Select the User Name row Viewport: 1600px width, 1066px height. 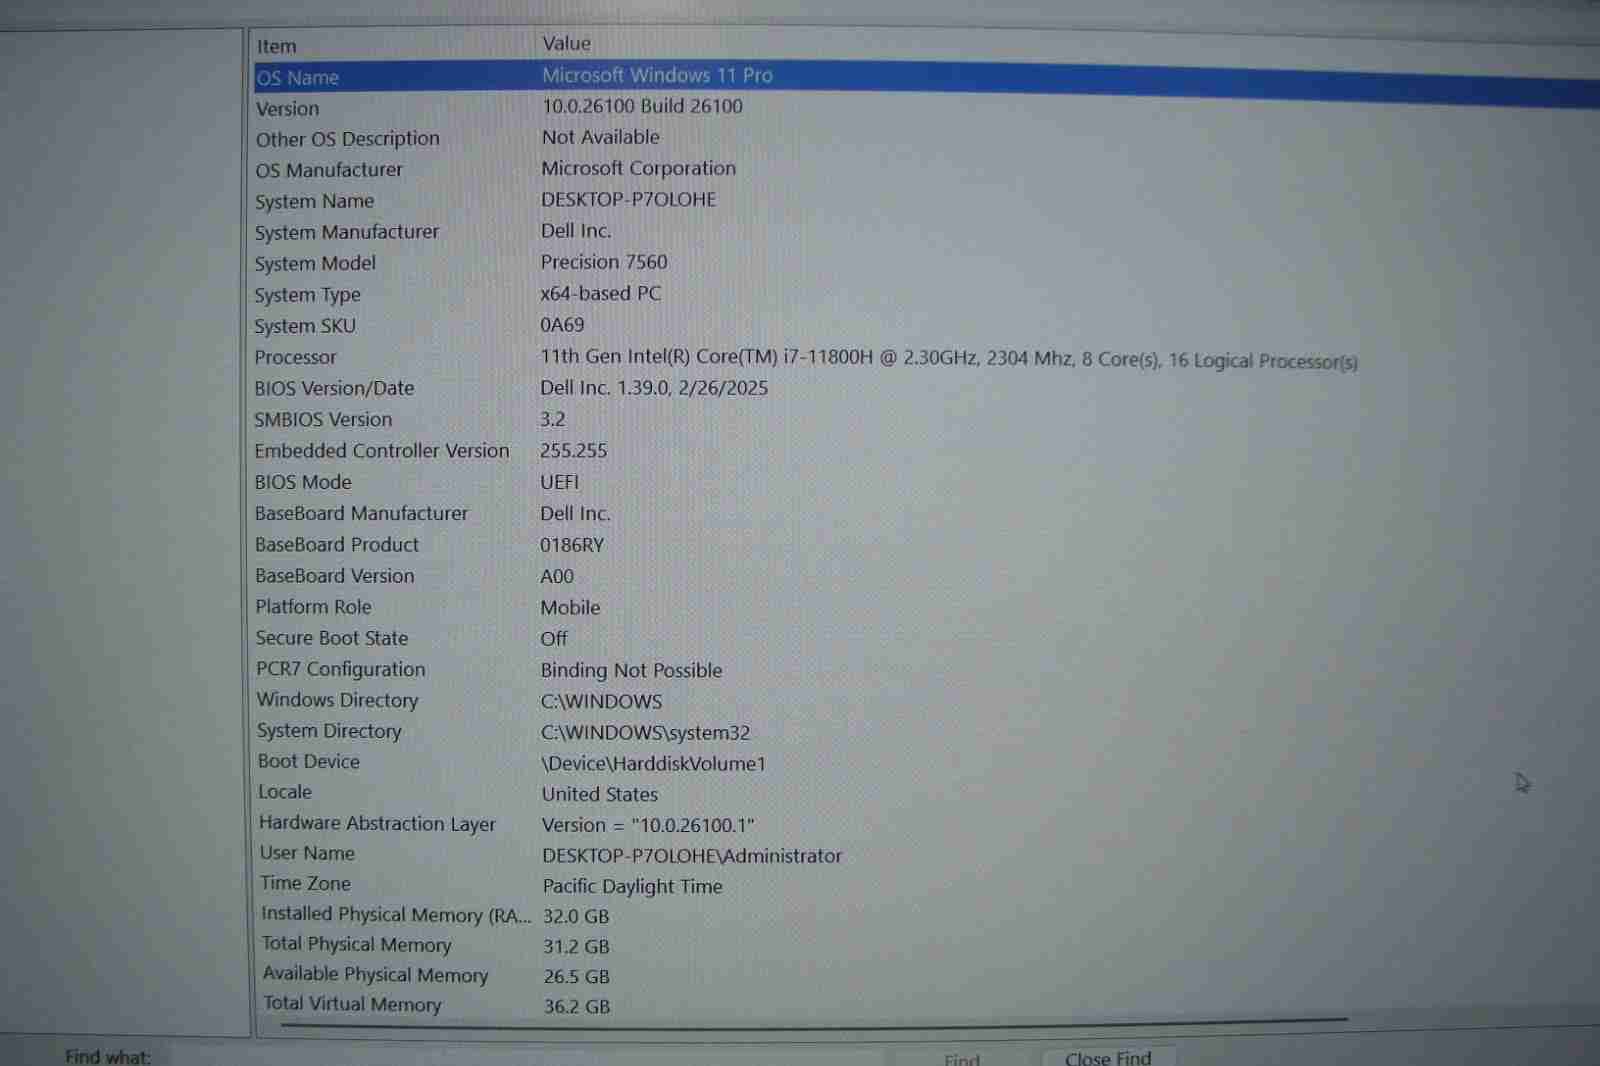307,853
